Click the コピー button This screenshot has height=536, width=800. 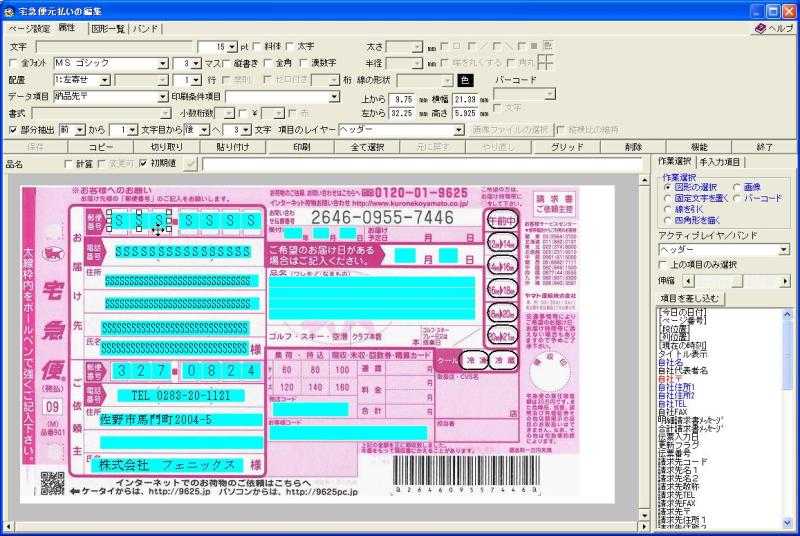point(101,147)
